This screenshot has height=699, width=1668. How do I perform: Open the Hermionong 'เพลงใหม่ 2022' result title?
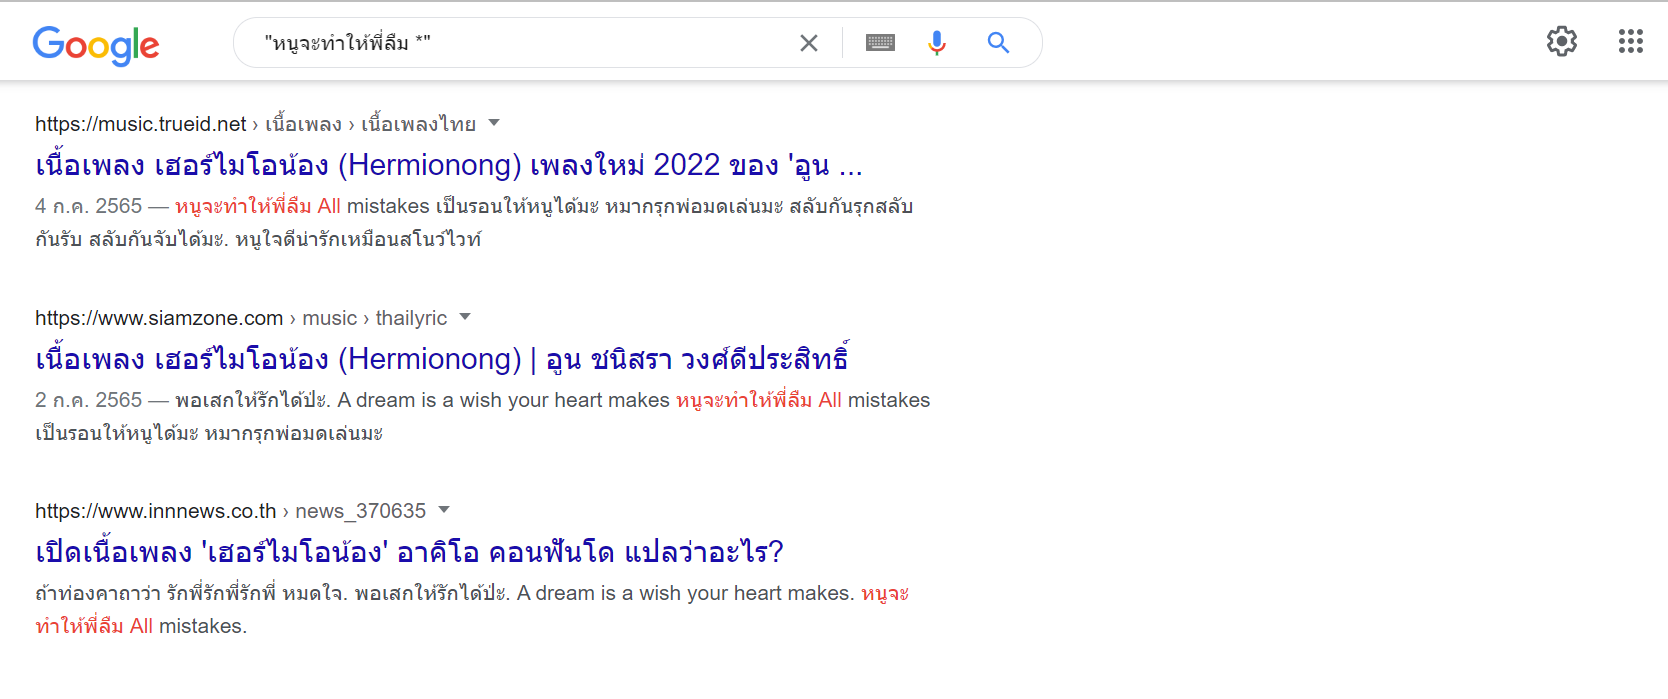pos(449,165)
